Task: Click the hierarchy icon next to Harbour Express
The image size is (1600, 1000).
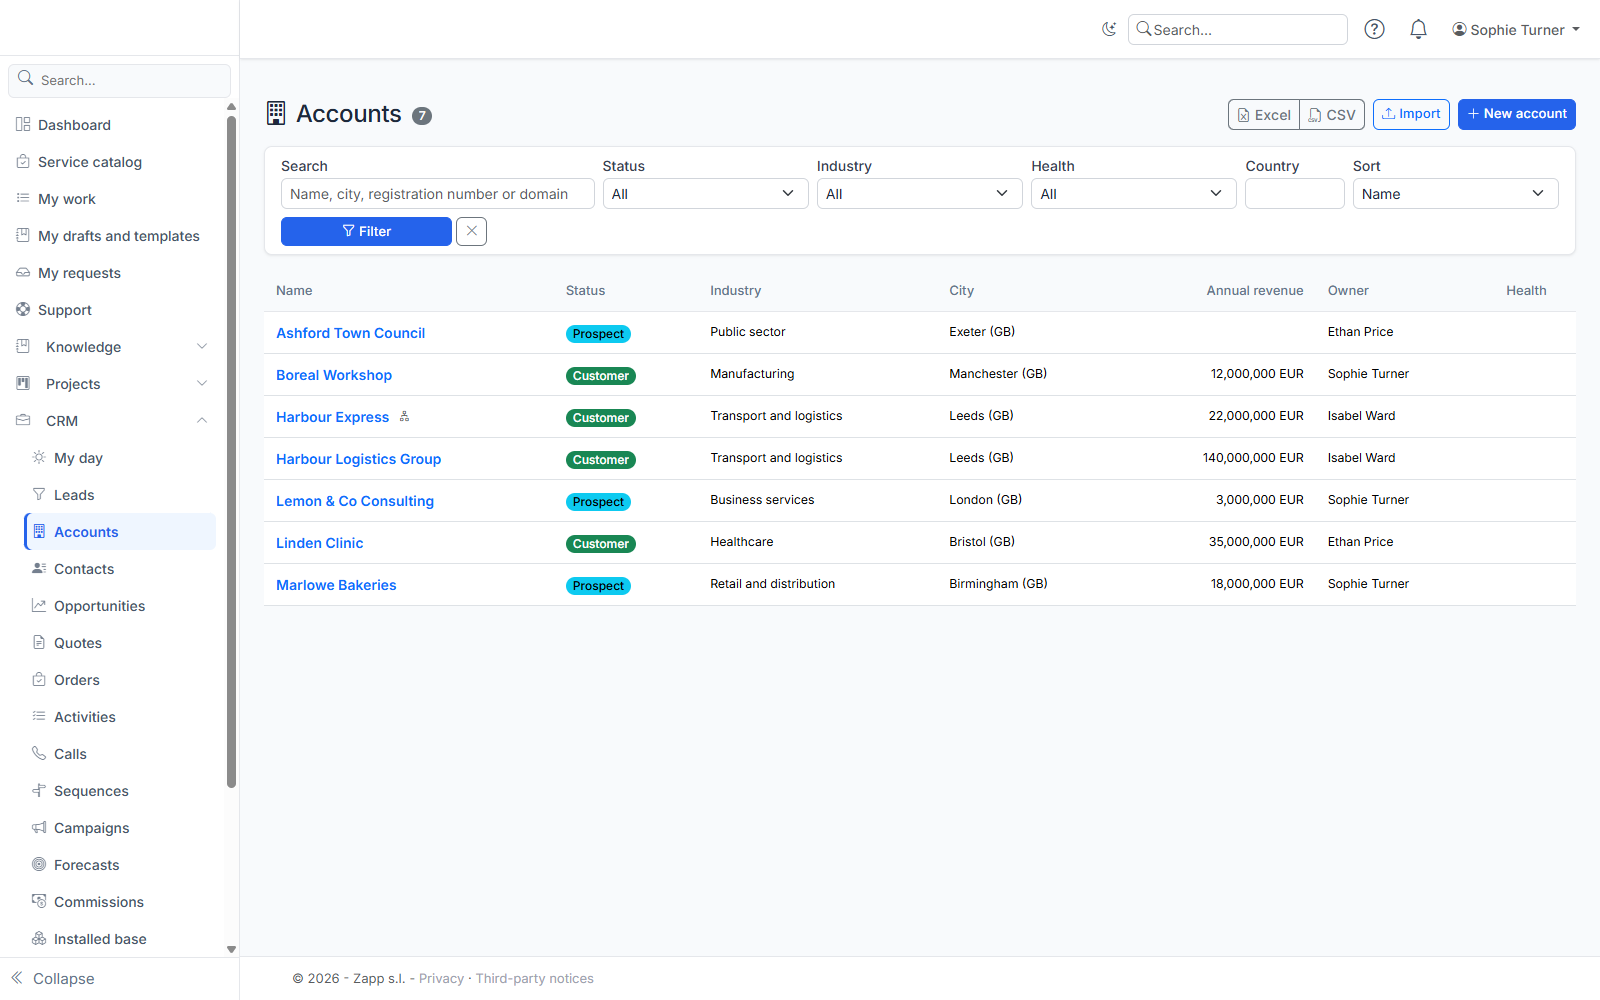Action: point(404,416)
